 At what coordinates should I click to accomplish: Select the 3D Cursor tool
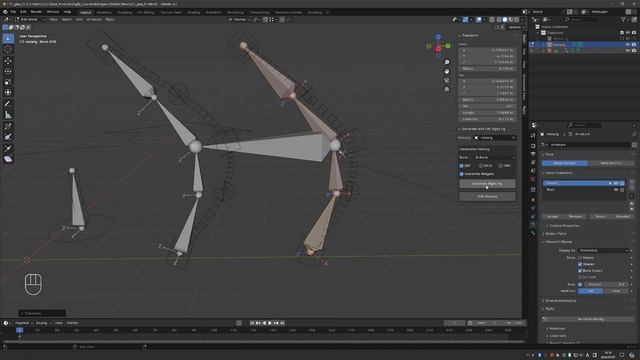coord(8,49)
